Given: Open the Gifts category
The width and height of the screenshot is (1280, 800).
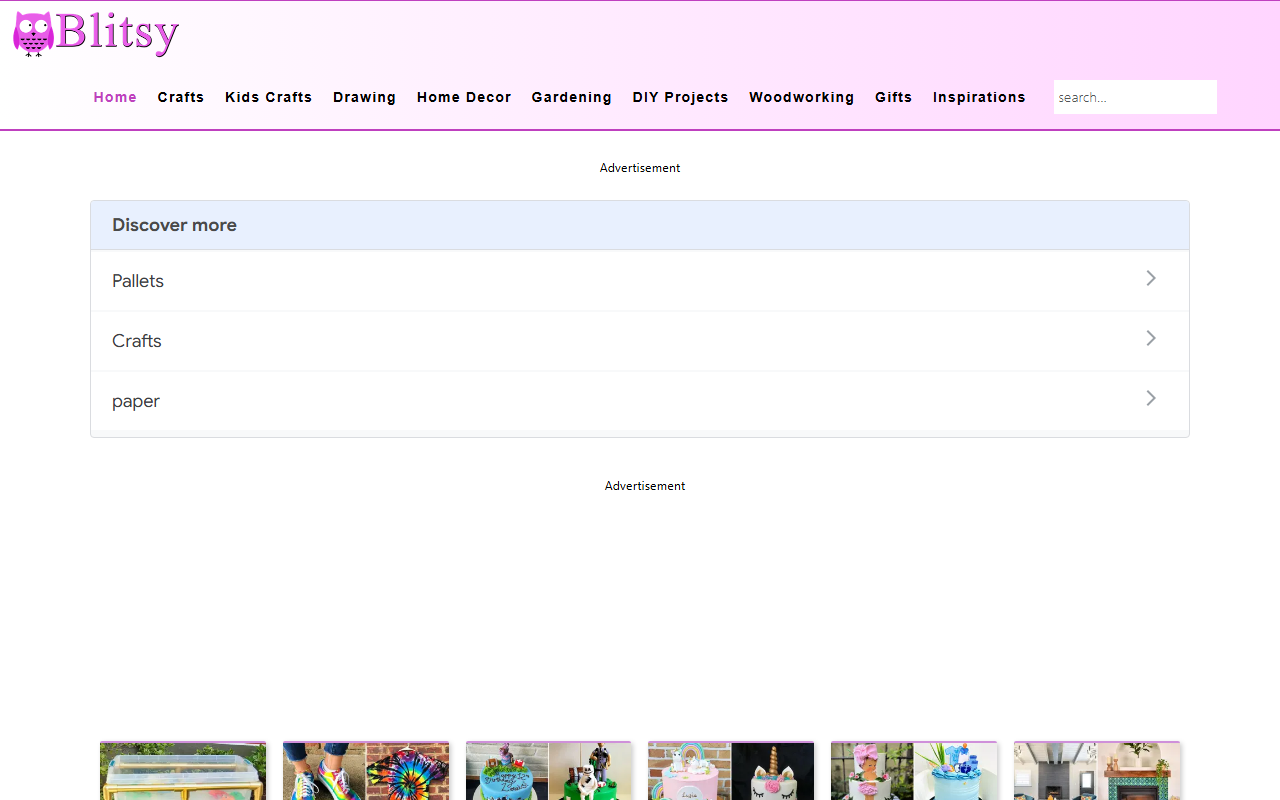Looking at the screenshot, I should pos(894,97).
